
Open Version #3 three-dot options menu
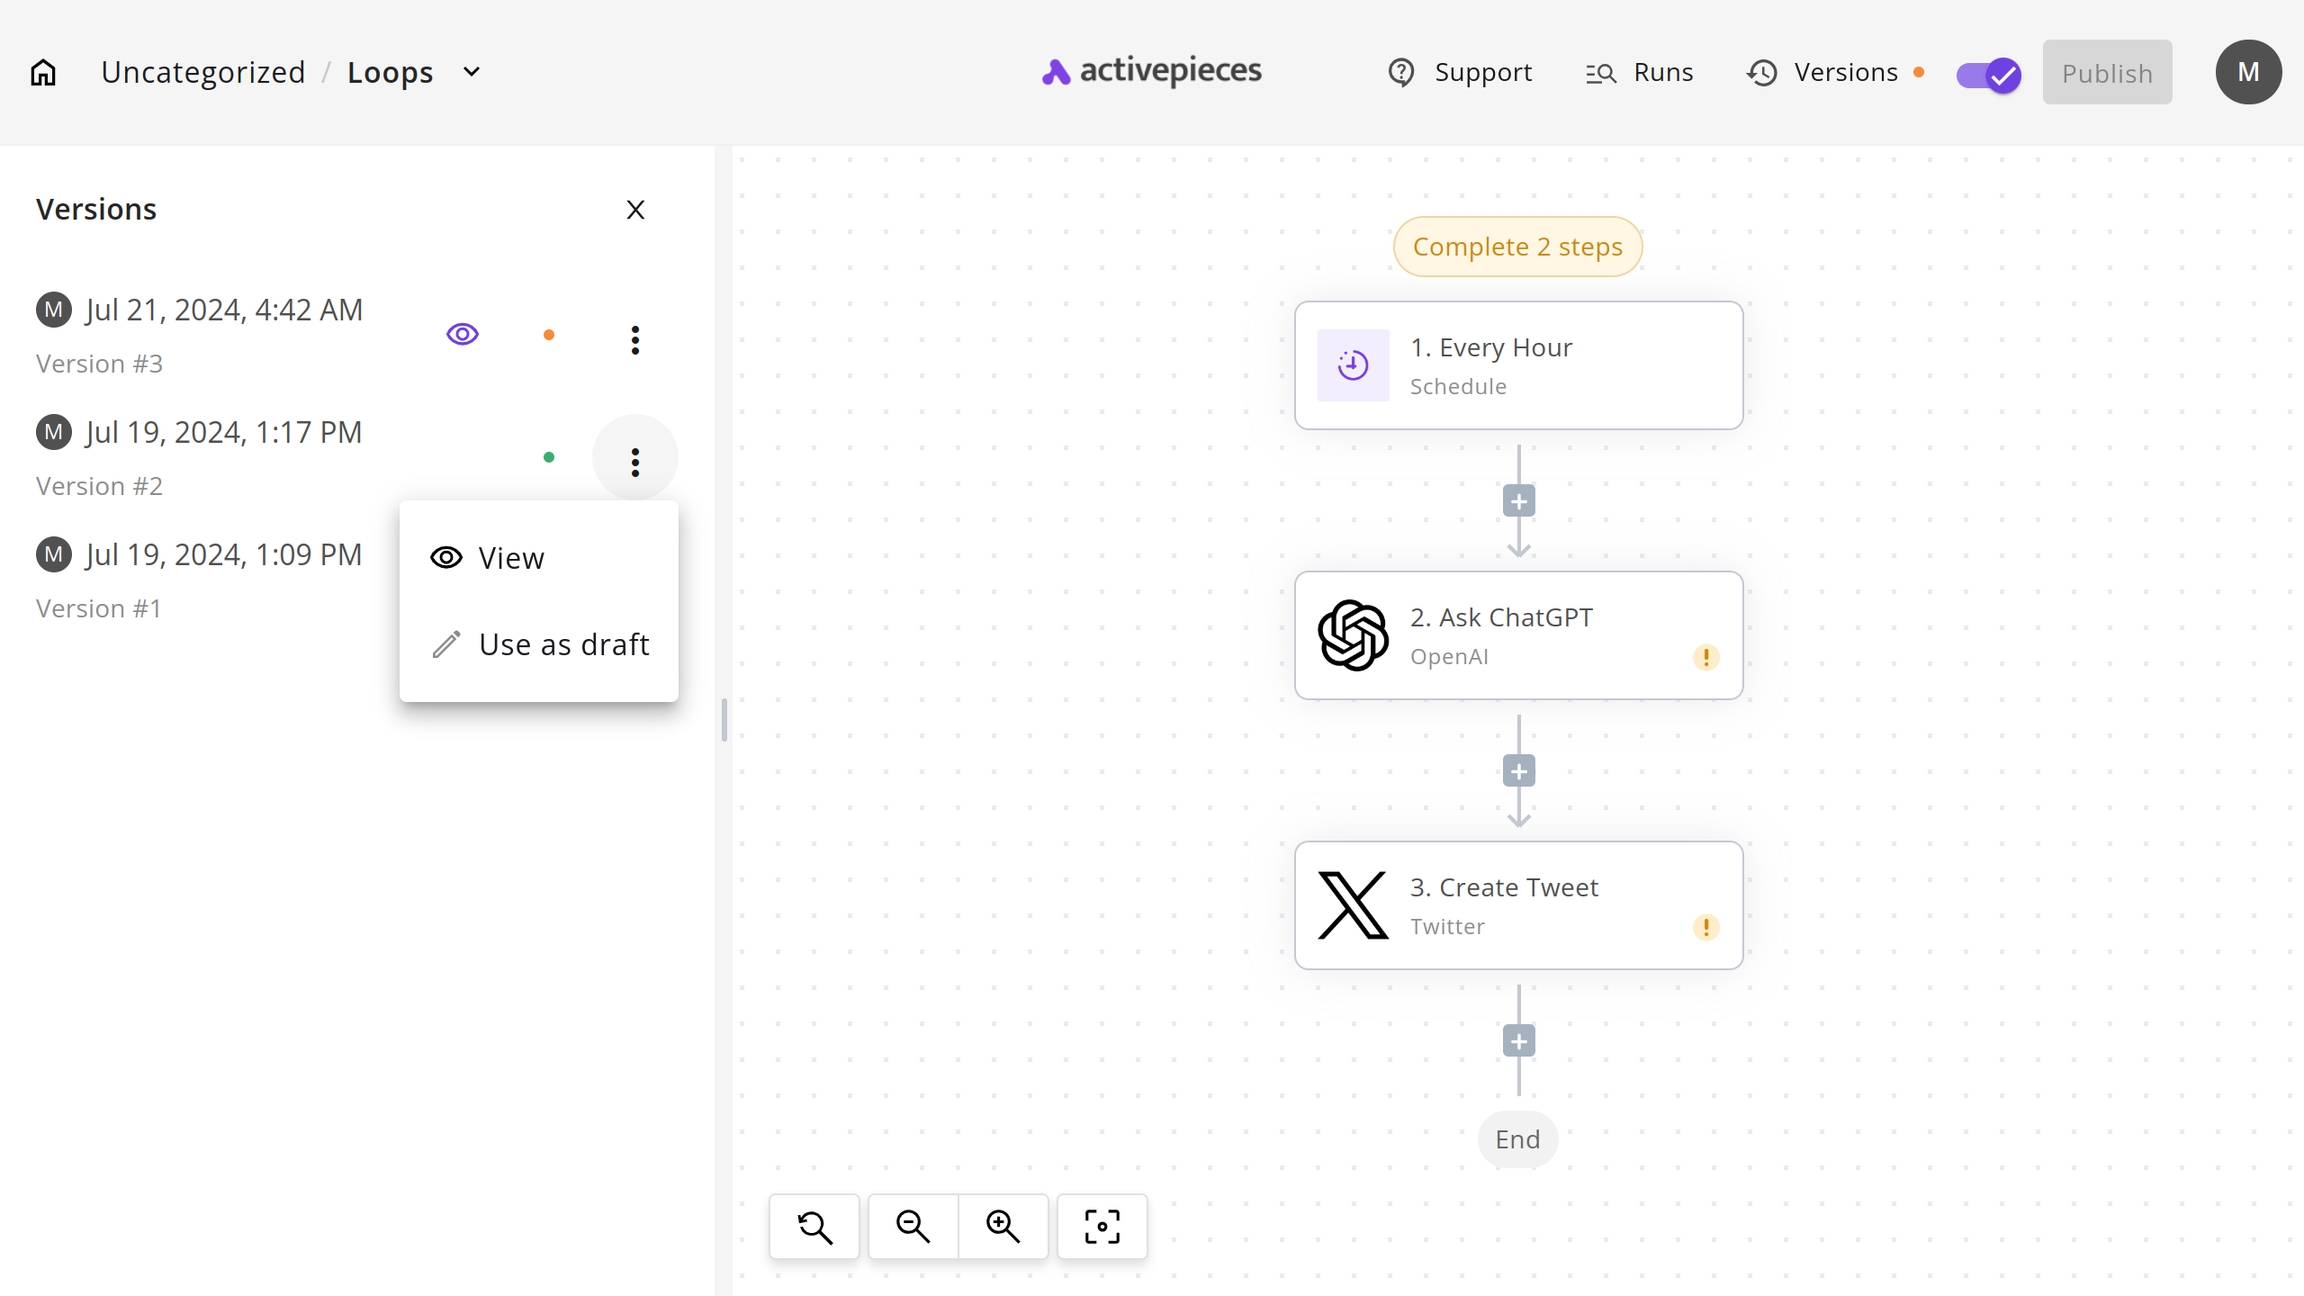tap(635, 340)
